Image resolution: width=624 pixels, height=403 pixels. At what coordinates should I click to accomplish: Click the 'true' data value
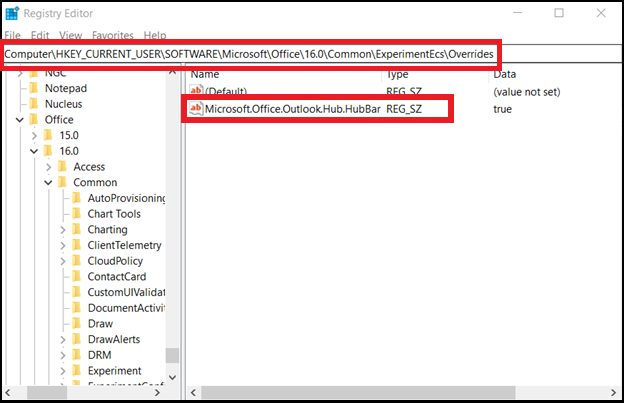(x=503, y=109)
